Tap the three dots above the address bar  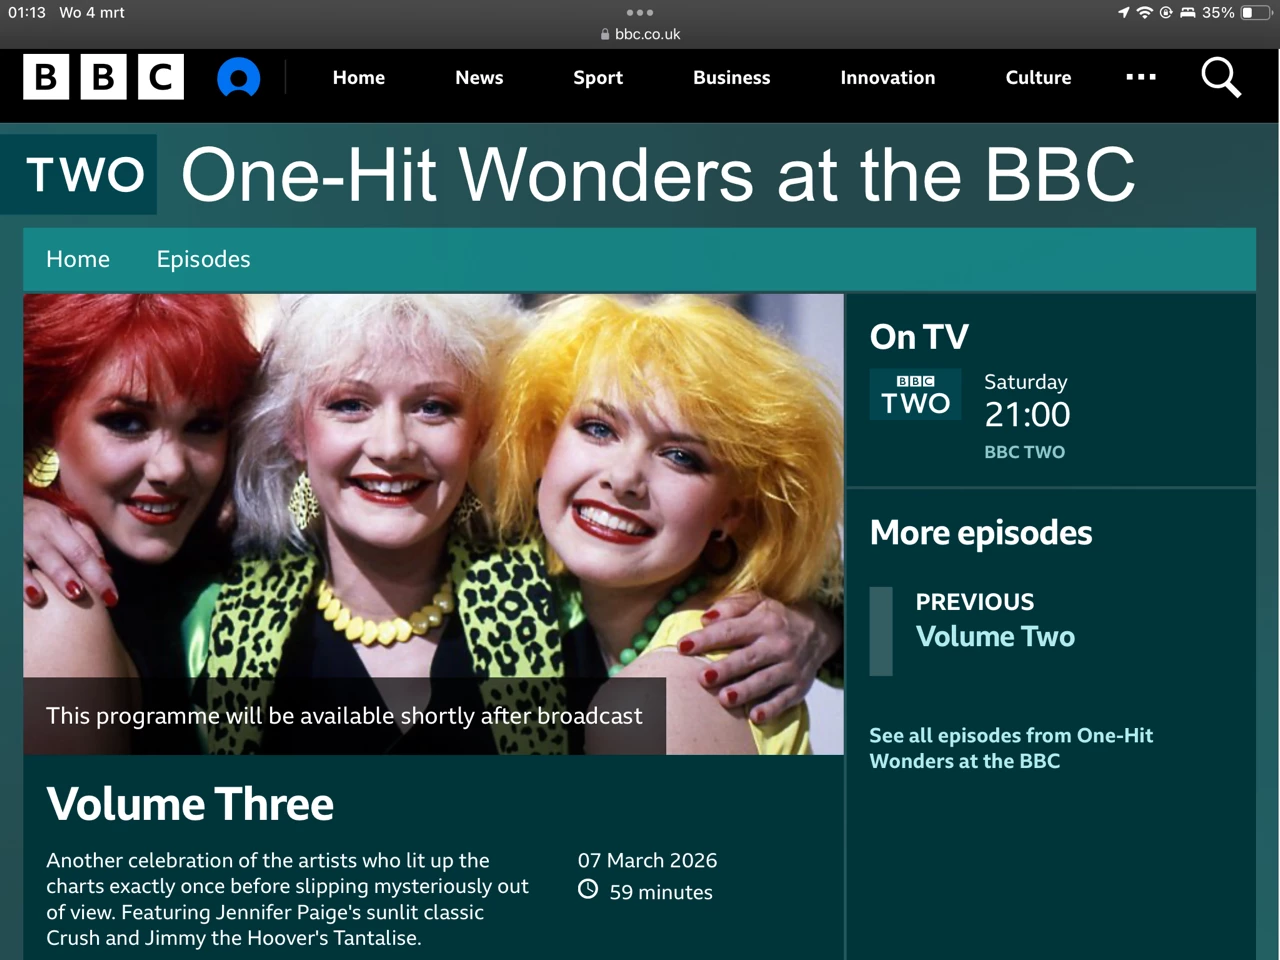(640, 13)
